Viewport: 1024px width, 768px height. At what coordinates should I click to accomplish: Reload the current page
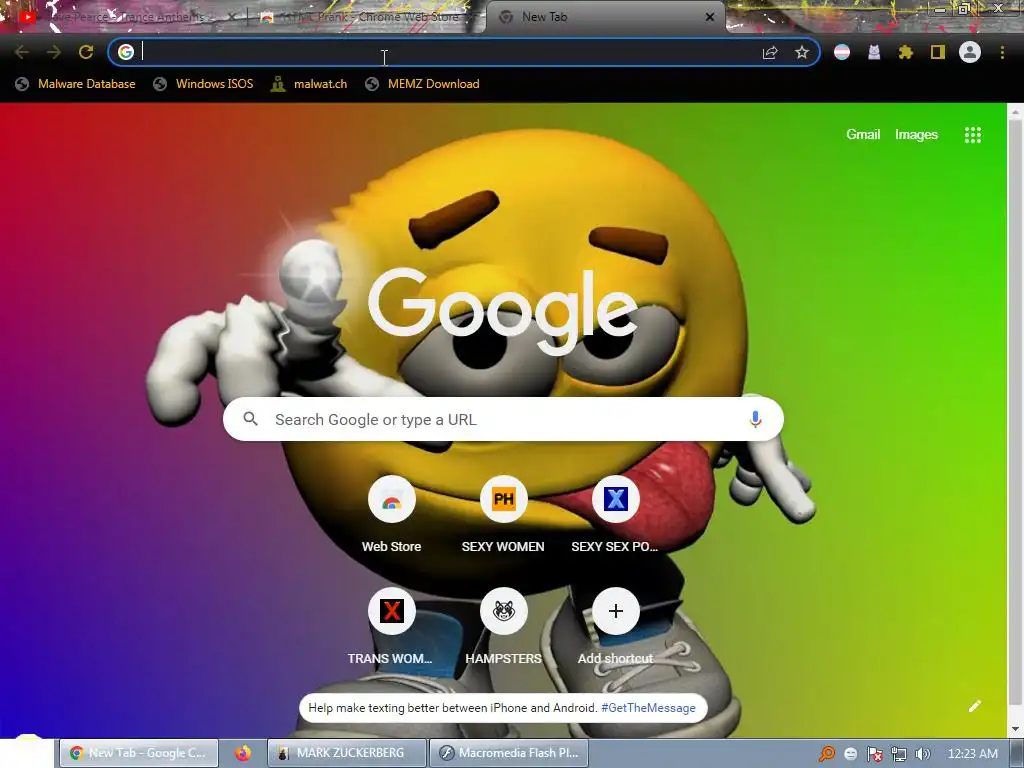coord(86,52)
